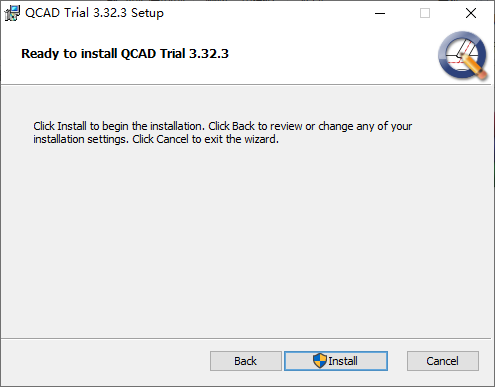The image size is (495, 387).
Task: Click the UAC shield icon on Install
Action: point(320,361)
